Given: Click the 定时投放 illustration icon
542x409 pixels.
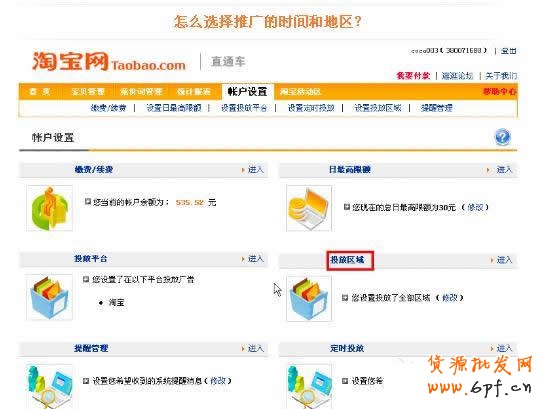Looking at the screenshot, I should 309,387.
